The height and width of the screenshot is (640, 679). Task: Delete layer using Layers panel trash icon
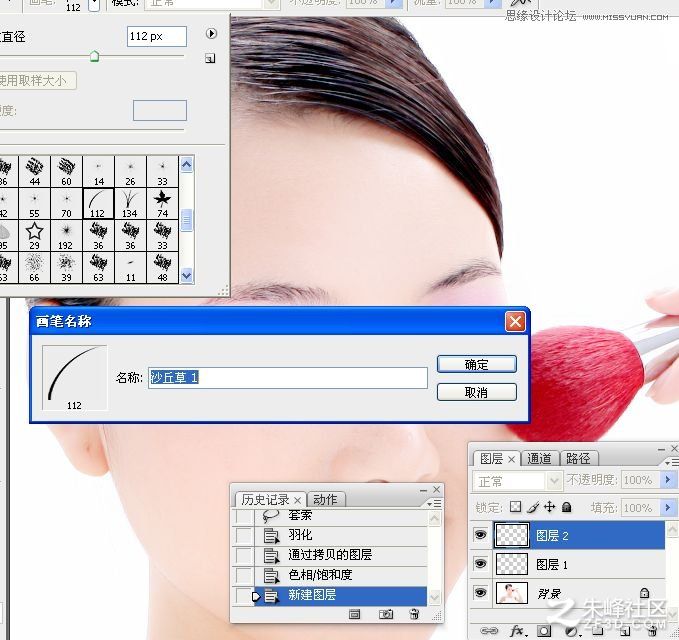(x=653, y=630)
